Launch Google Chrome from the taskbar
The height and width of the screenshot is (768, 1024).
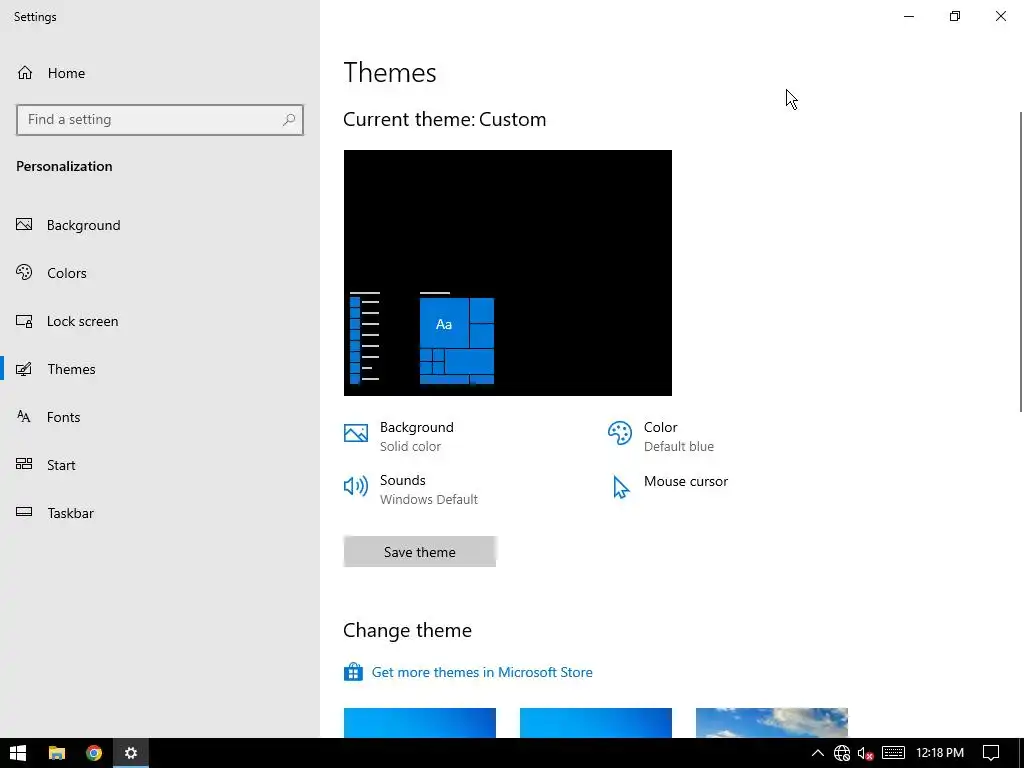point(94,753)
